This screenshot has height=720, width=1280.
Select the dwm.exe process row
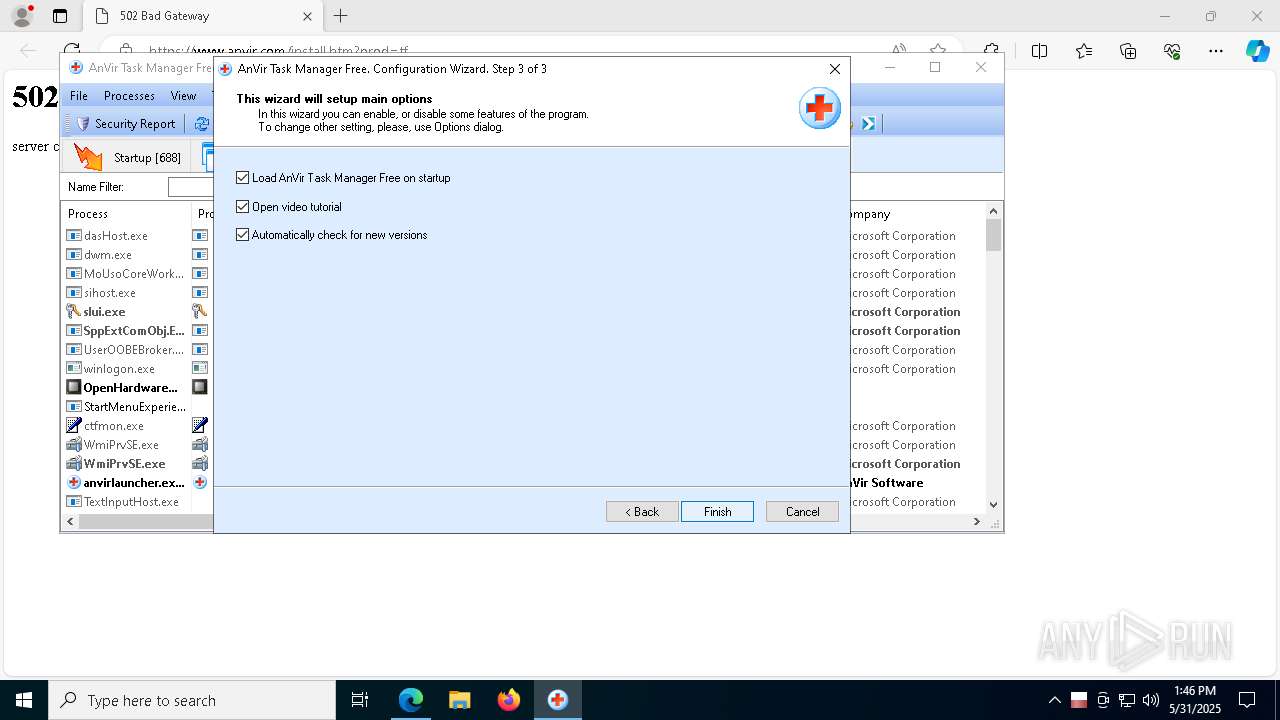pyautogui.click(x=127, y=255)
